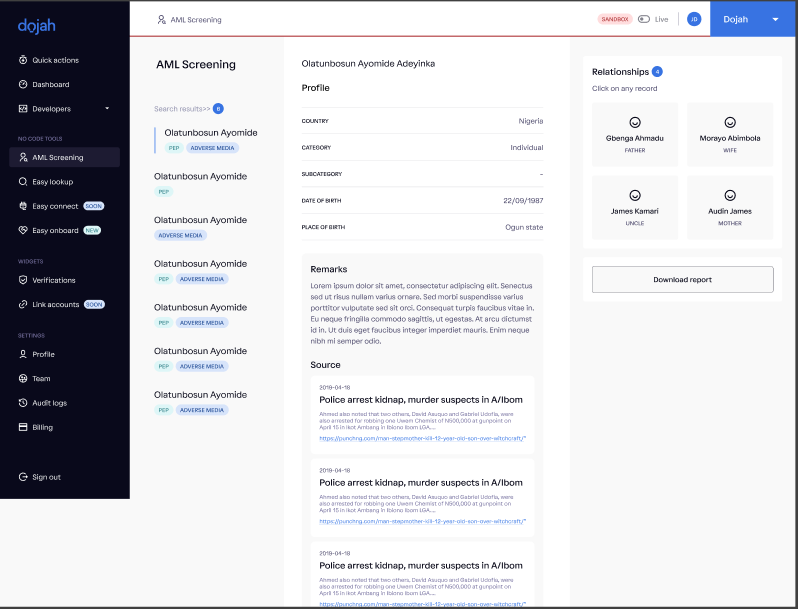The image size is (798, 609).
Task: Click the AML Screening sidebar icon
Action: [x=23, y=157]
